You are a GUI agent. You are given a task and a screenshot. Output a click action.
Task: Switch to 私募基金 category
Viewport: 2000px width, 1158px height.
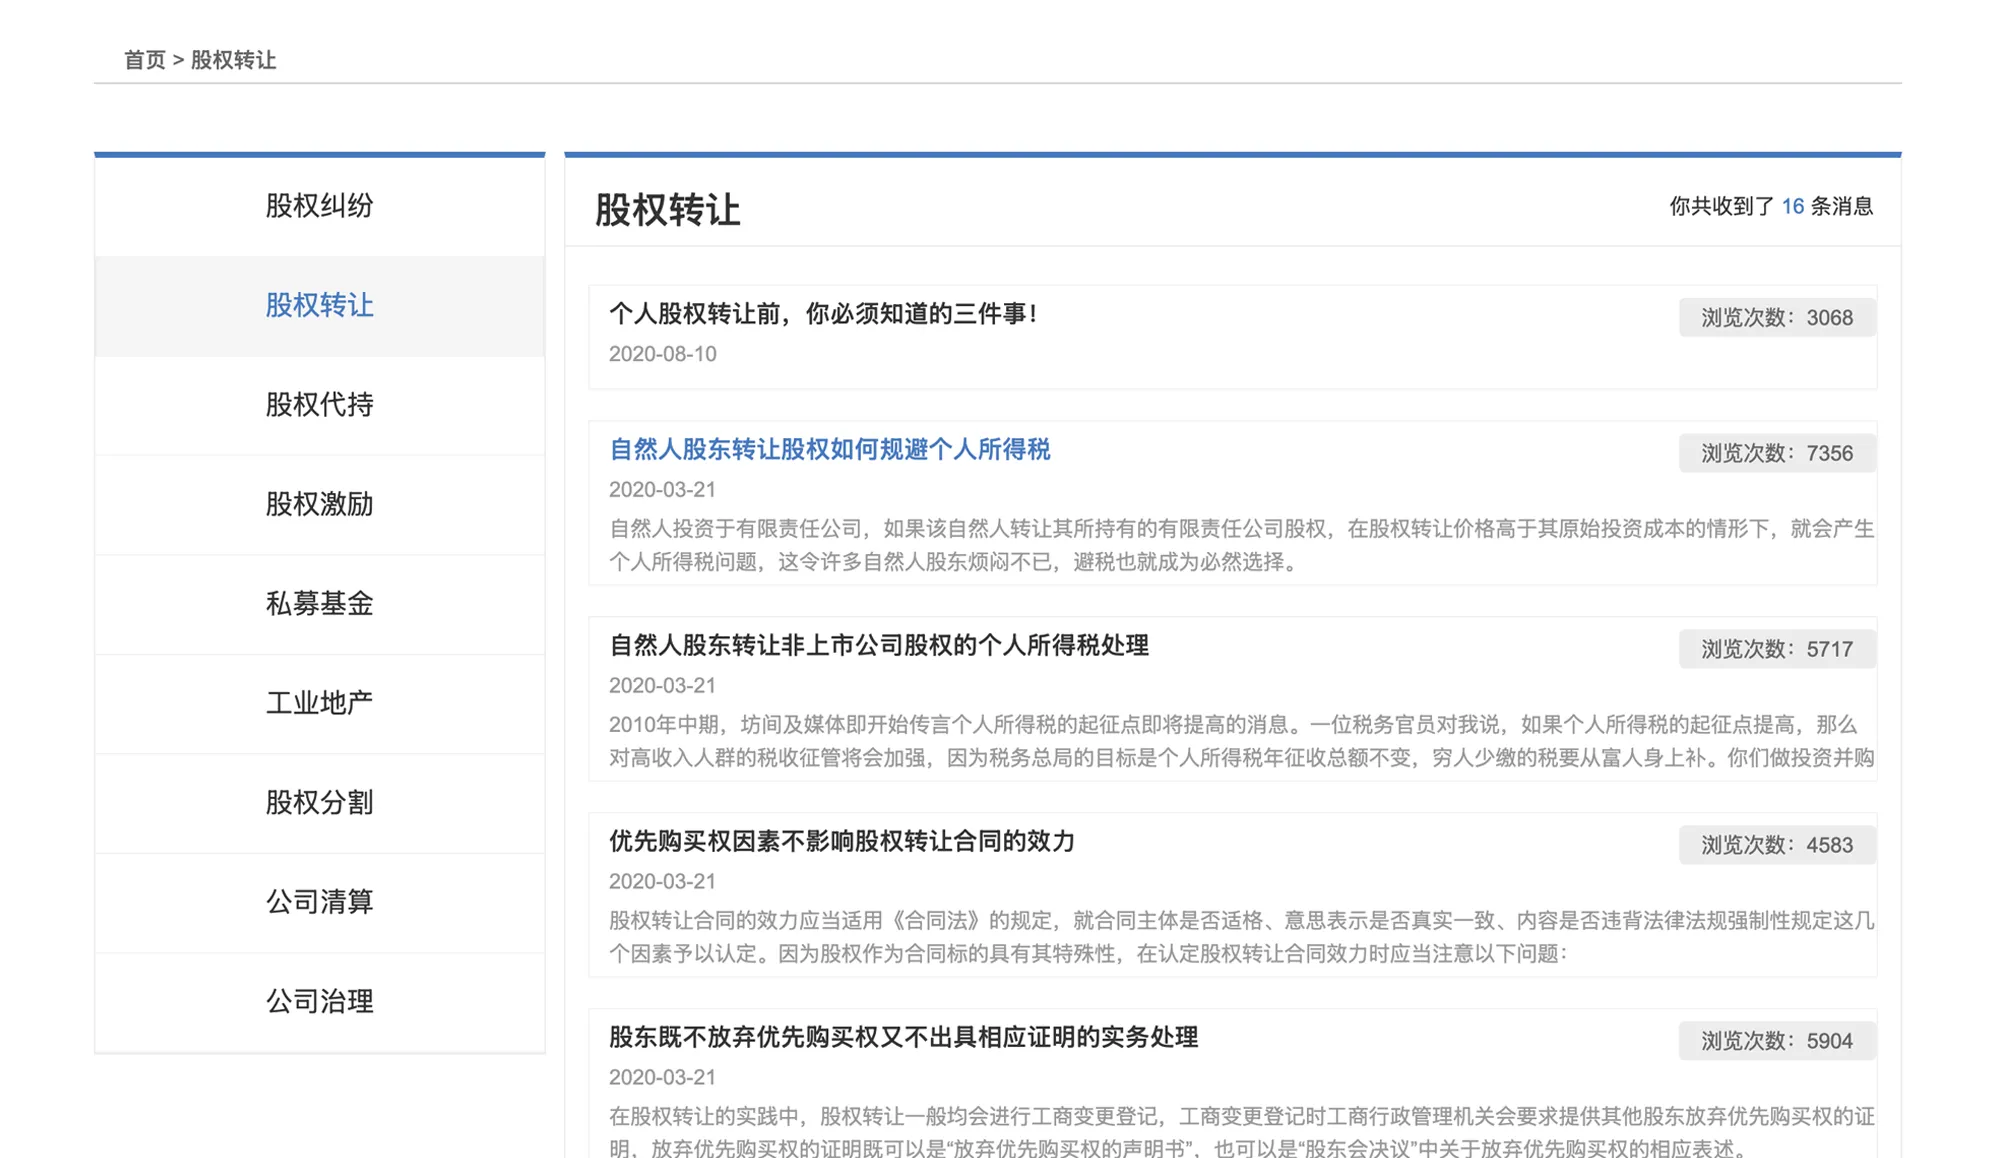319,603
